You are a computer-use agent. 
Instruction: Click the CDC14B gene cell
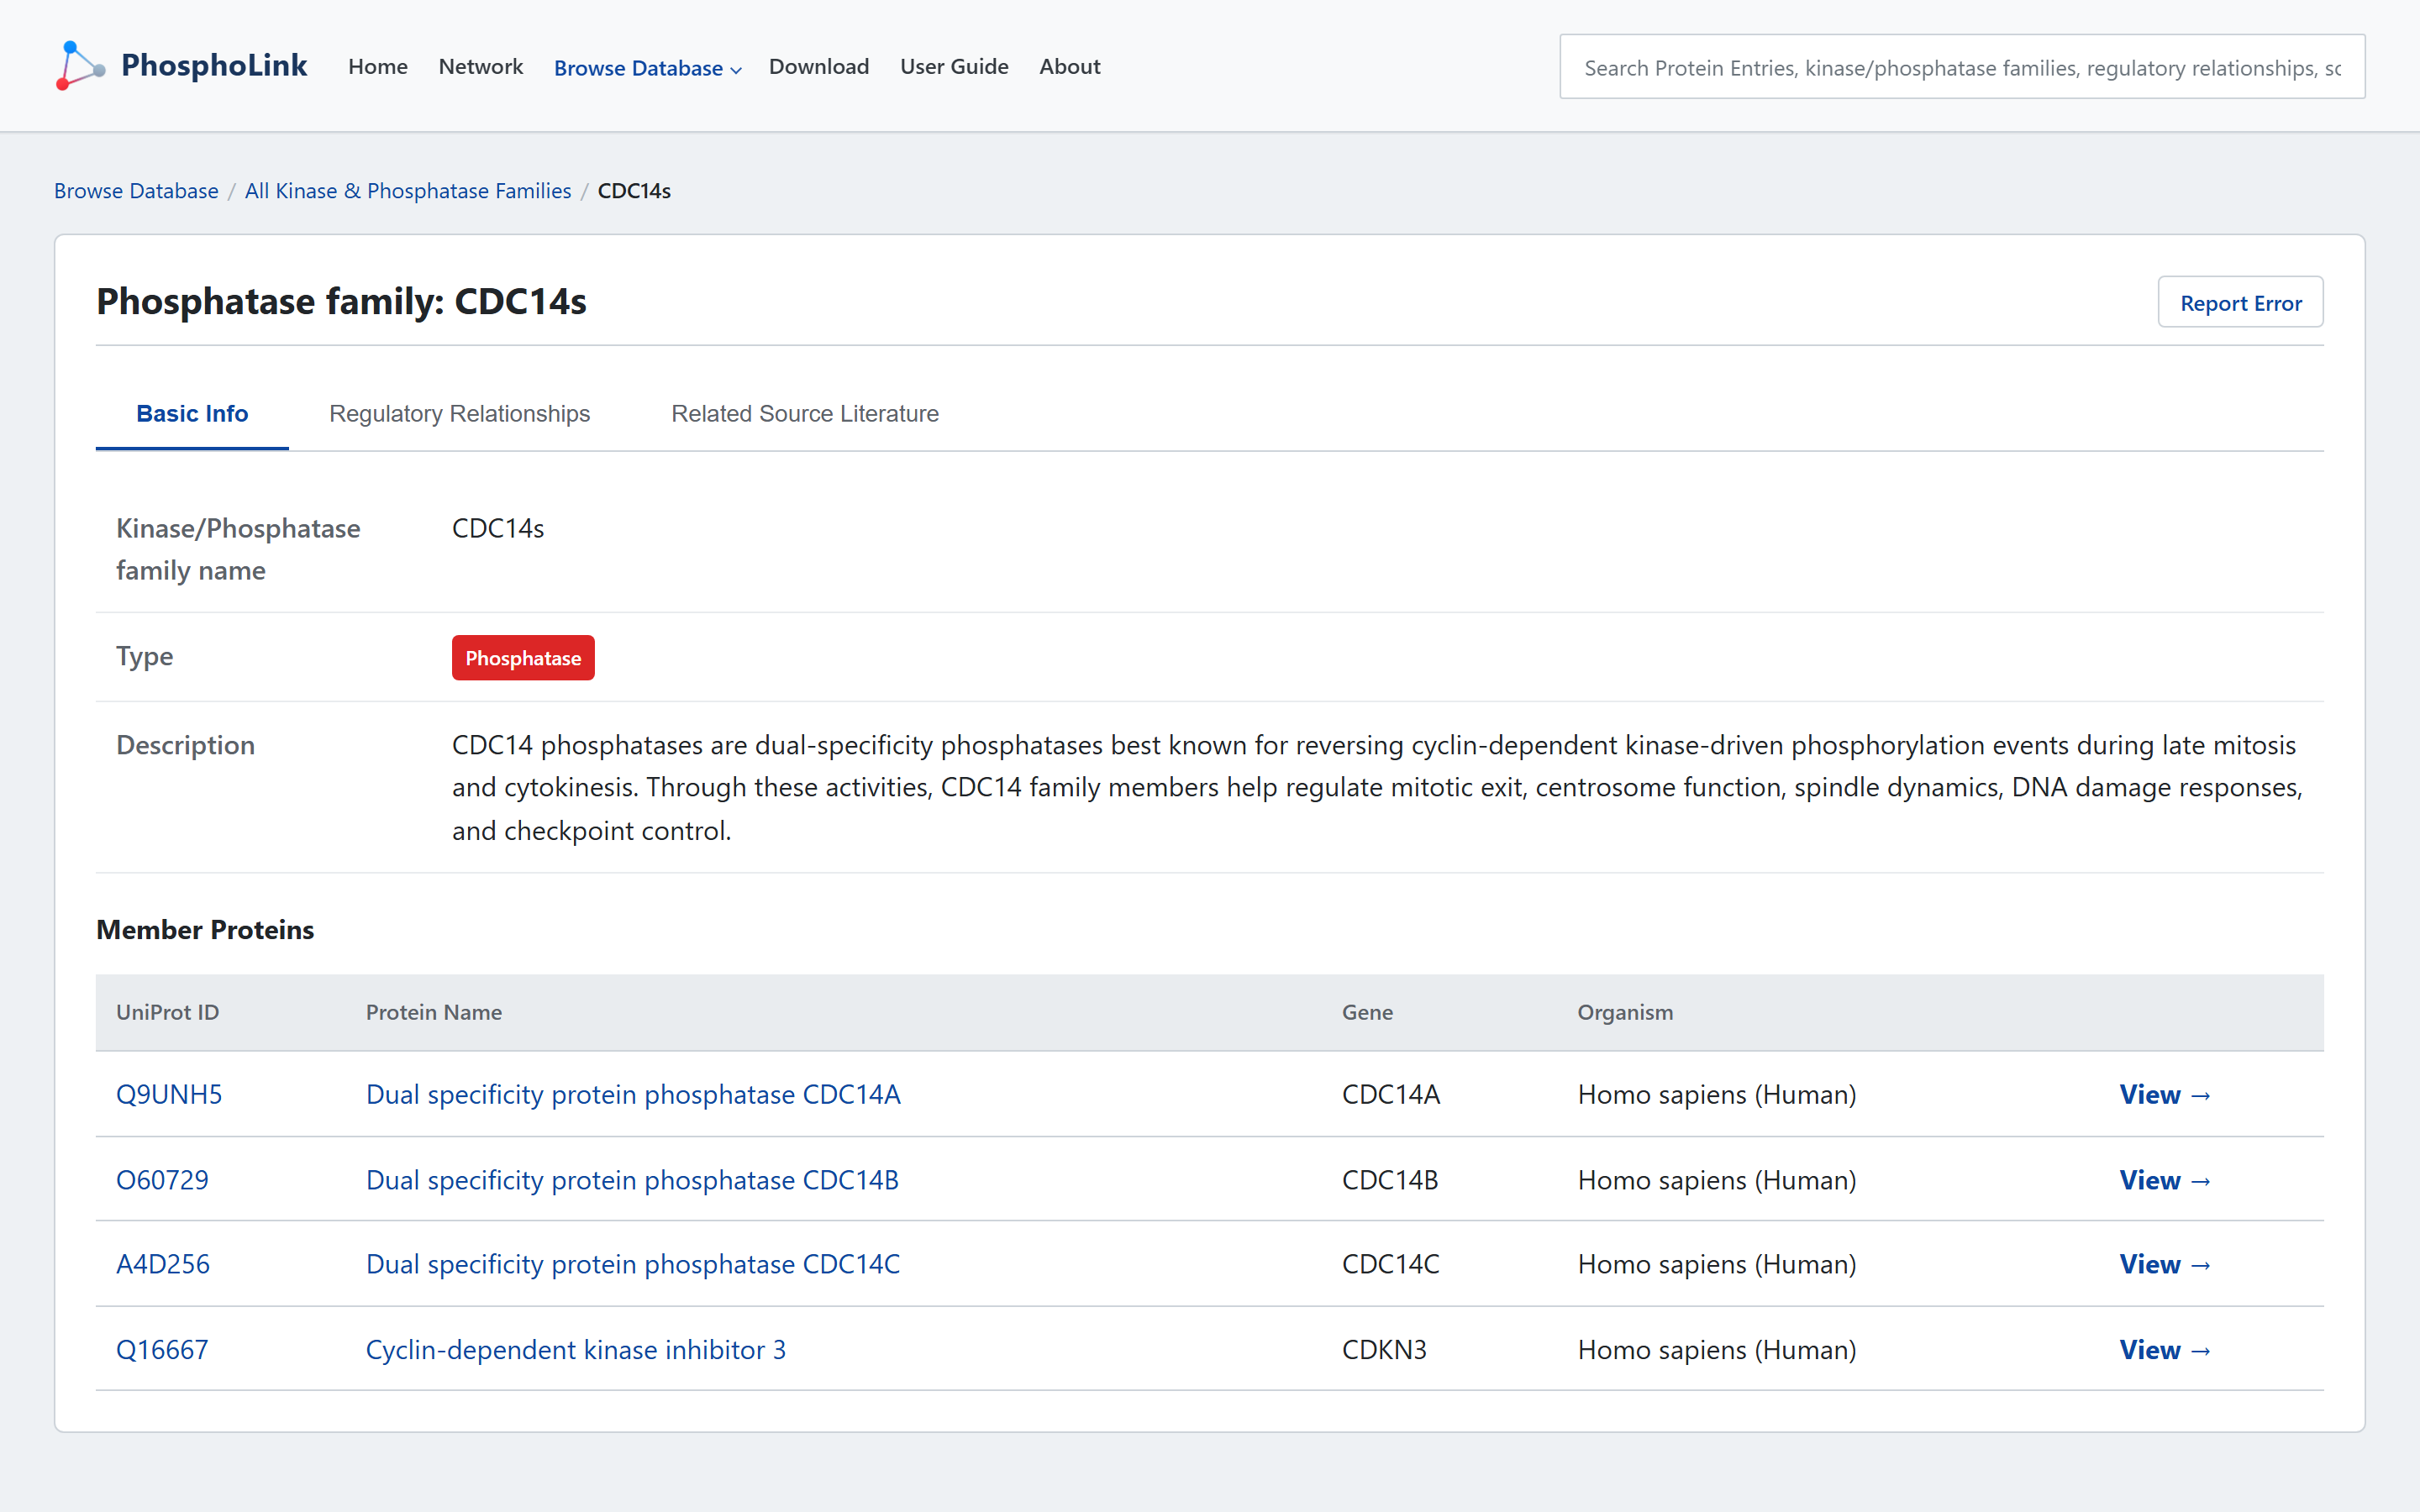pos(1390,1180)
